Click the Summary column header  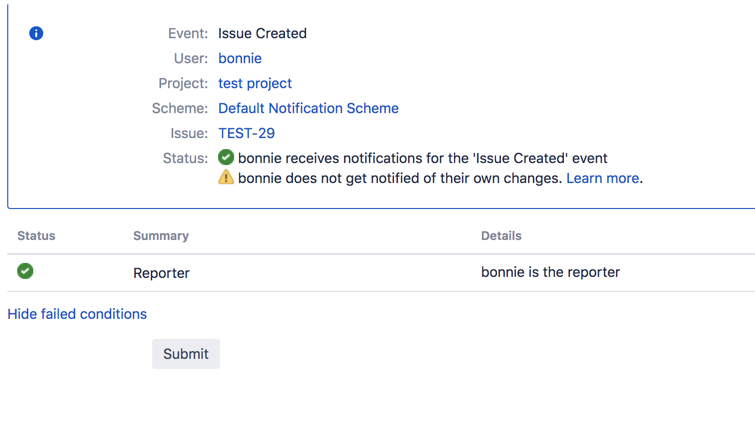161,236
